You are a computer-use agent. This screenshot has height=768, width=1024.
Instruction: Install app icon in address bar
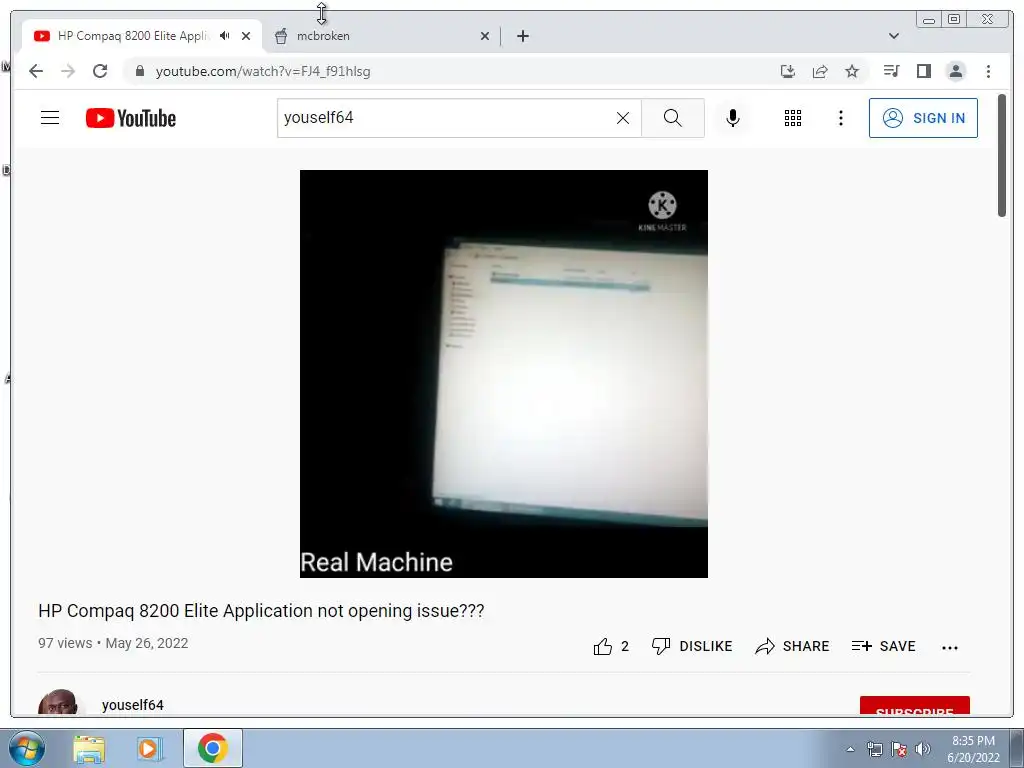click(788, 71)
